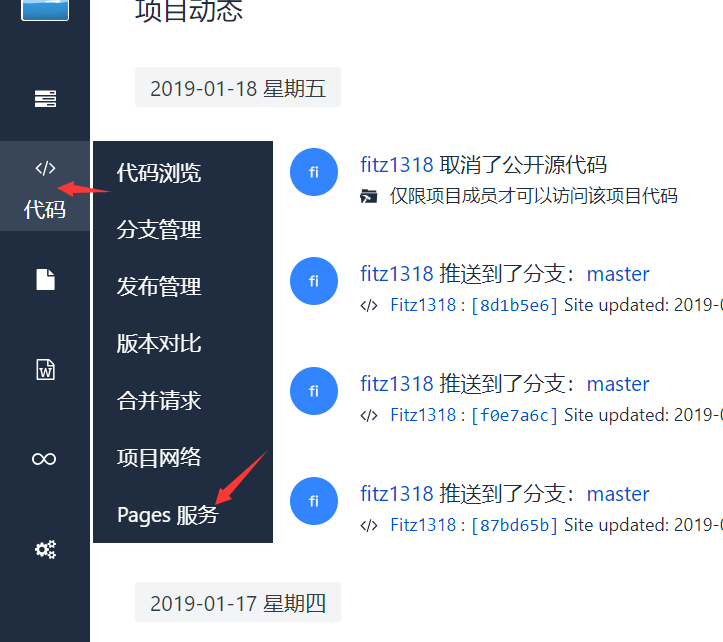Open Pages 服务 in the code submenu
723x642 pixels.
(x=167, y=515)
